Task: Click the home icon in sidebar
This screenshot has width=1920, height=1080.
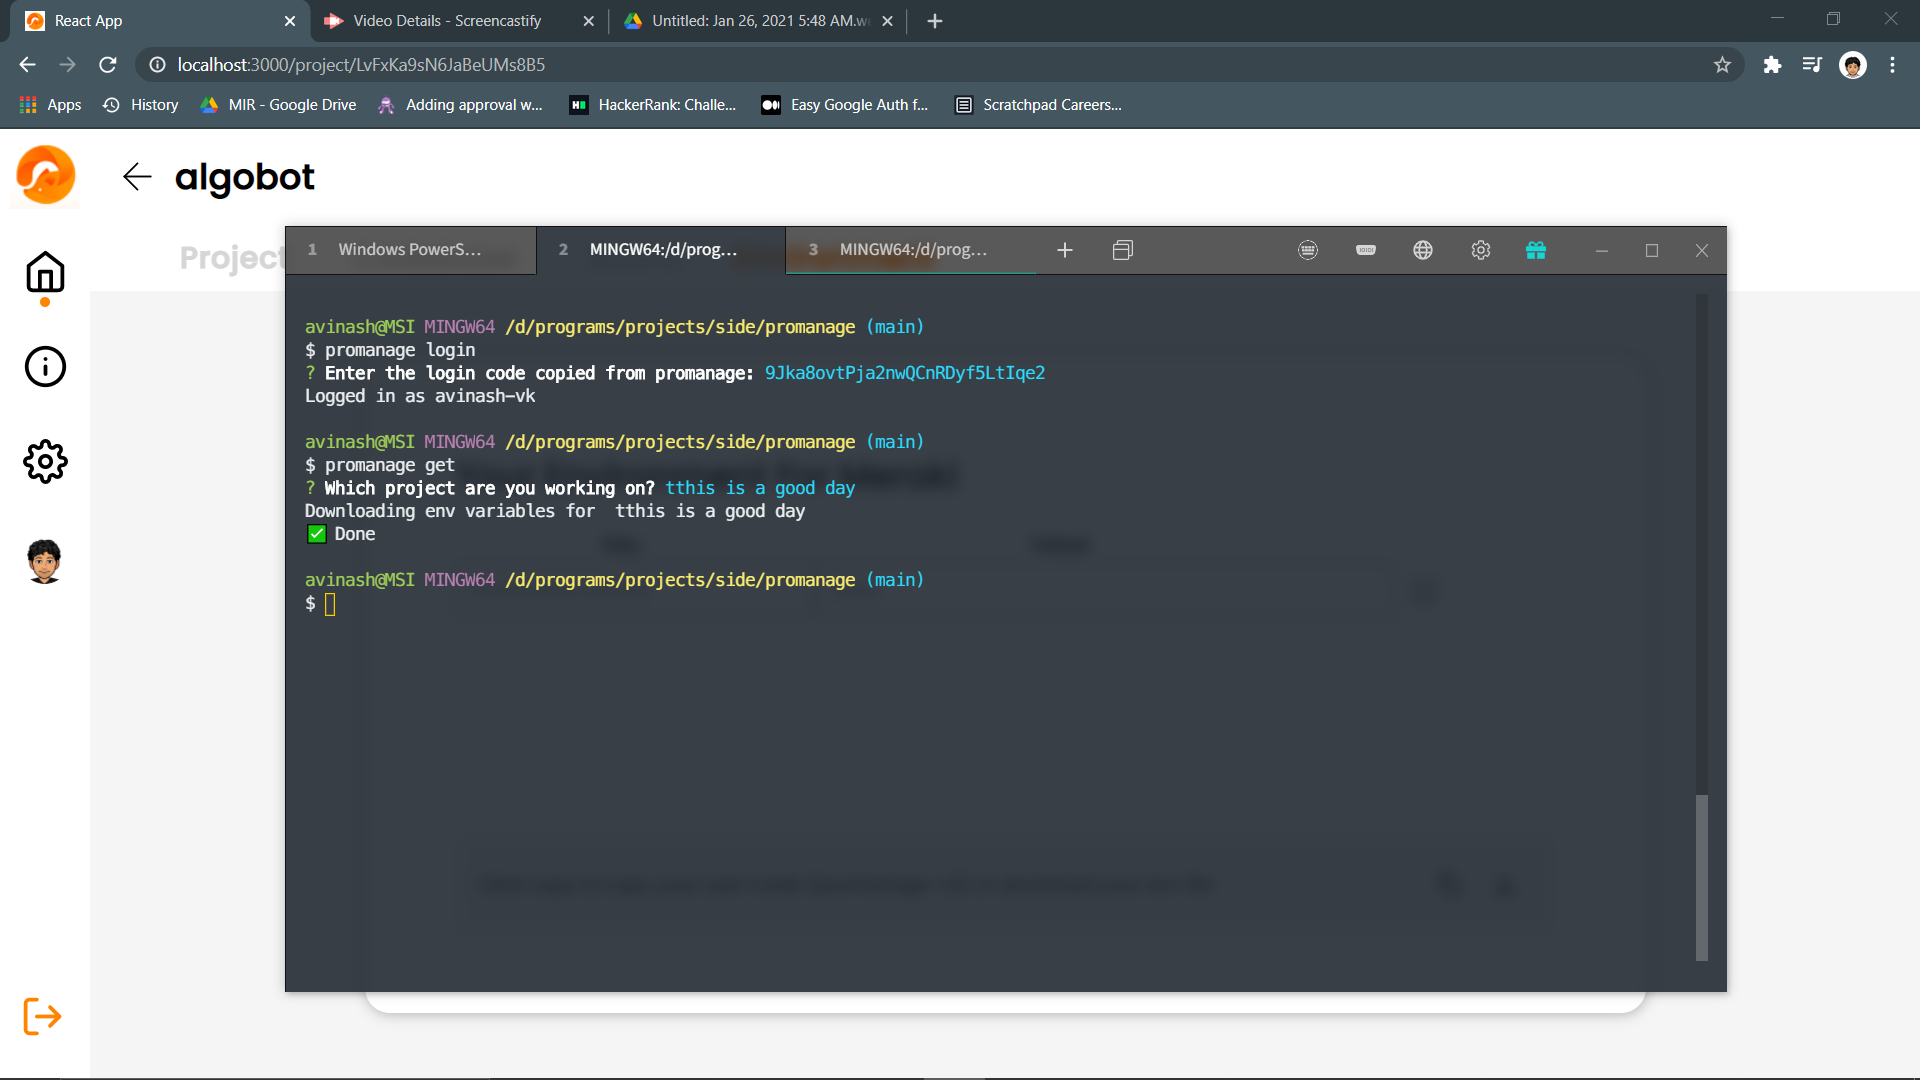Action: [45, 272]
